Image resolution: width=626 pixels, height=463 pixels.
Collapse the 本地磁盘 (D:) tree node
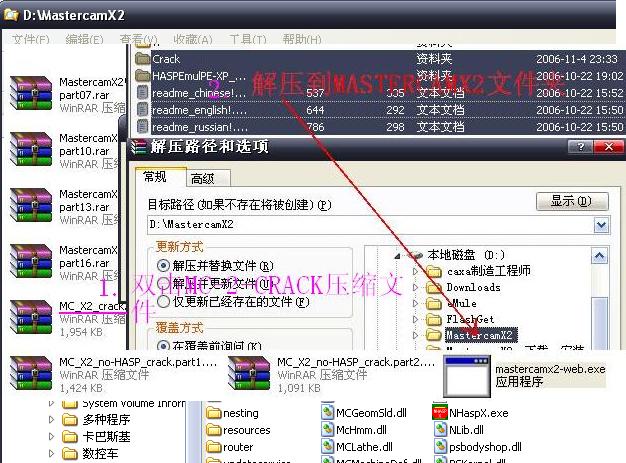[397, 255]
